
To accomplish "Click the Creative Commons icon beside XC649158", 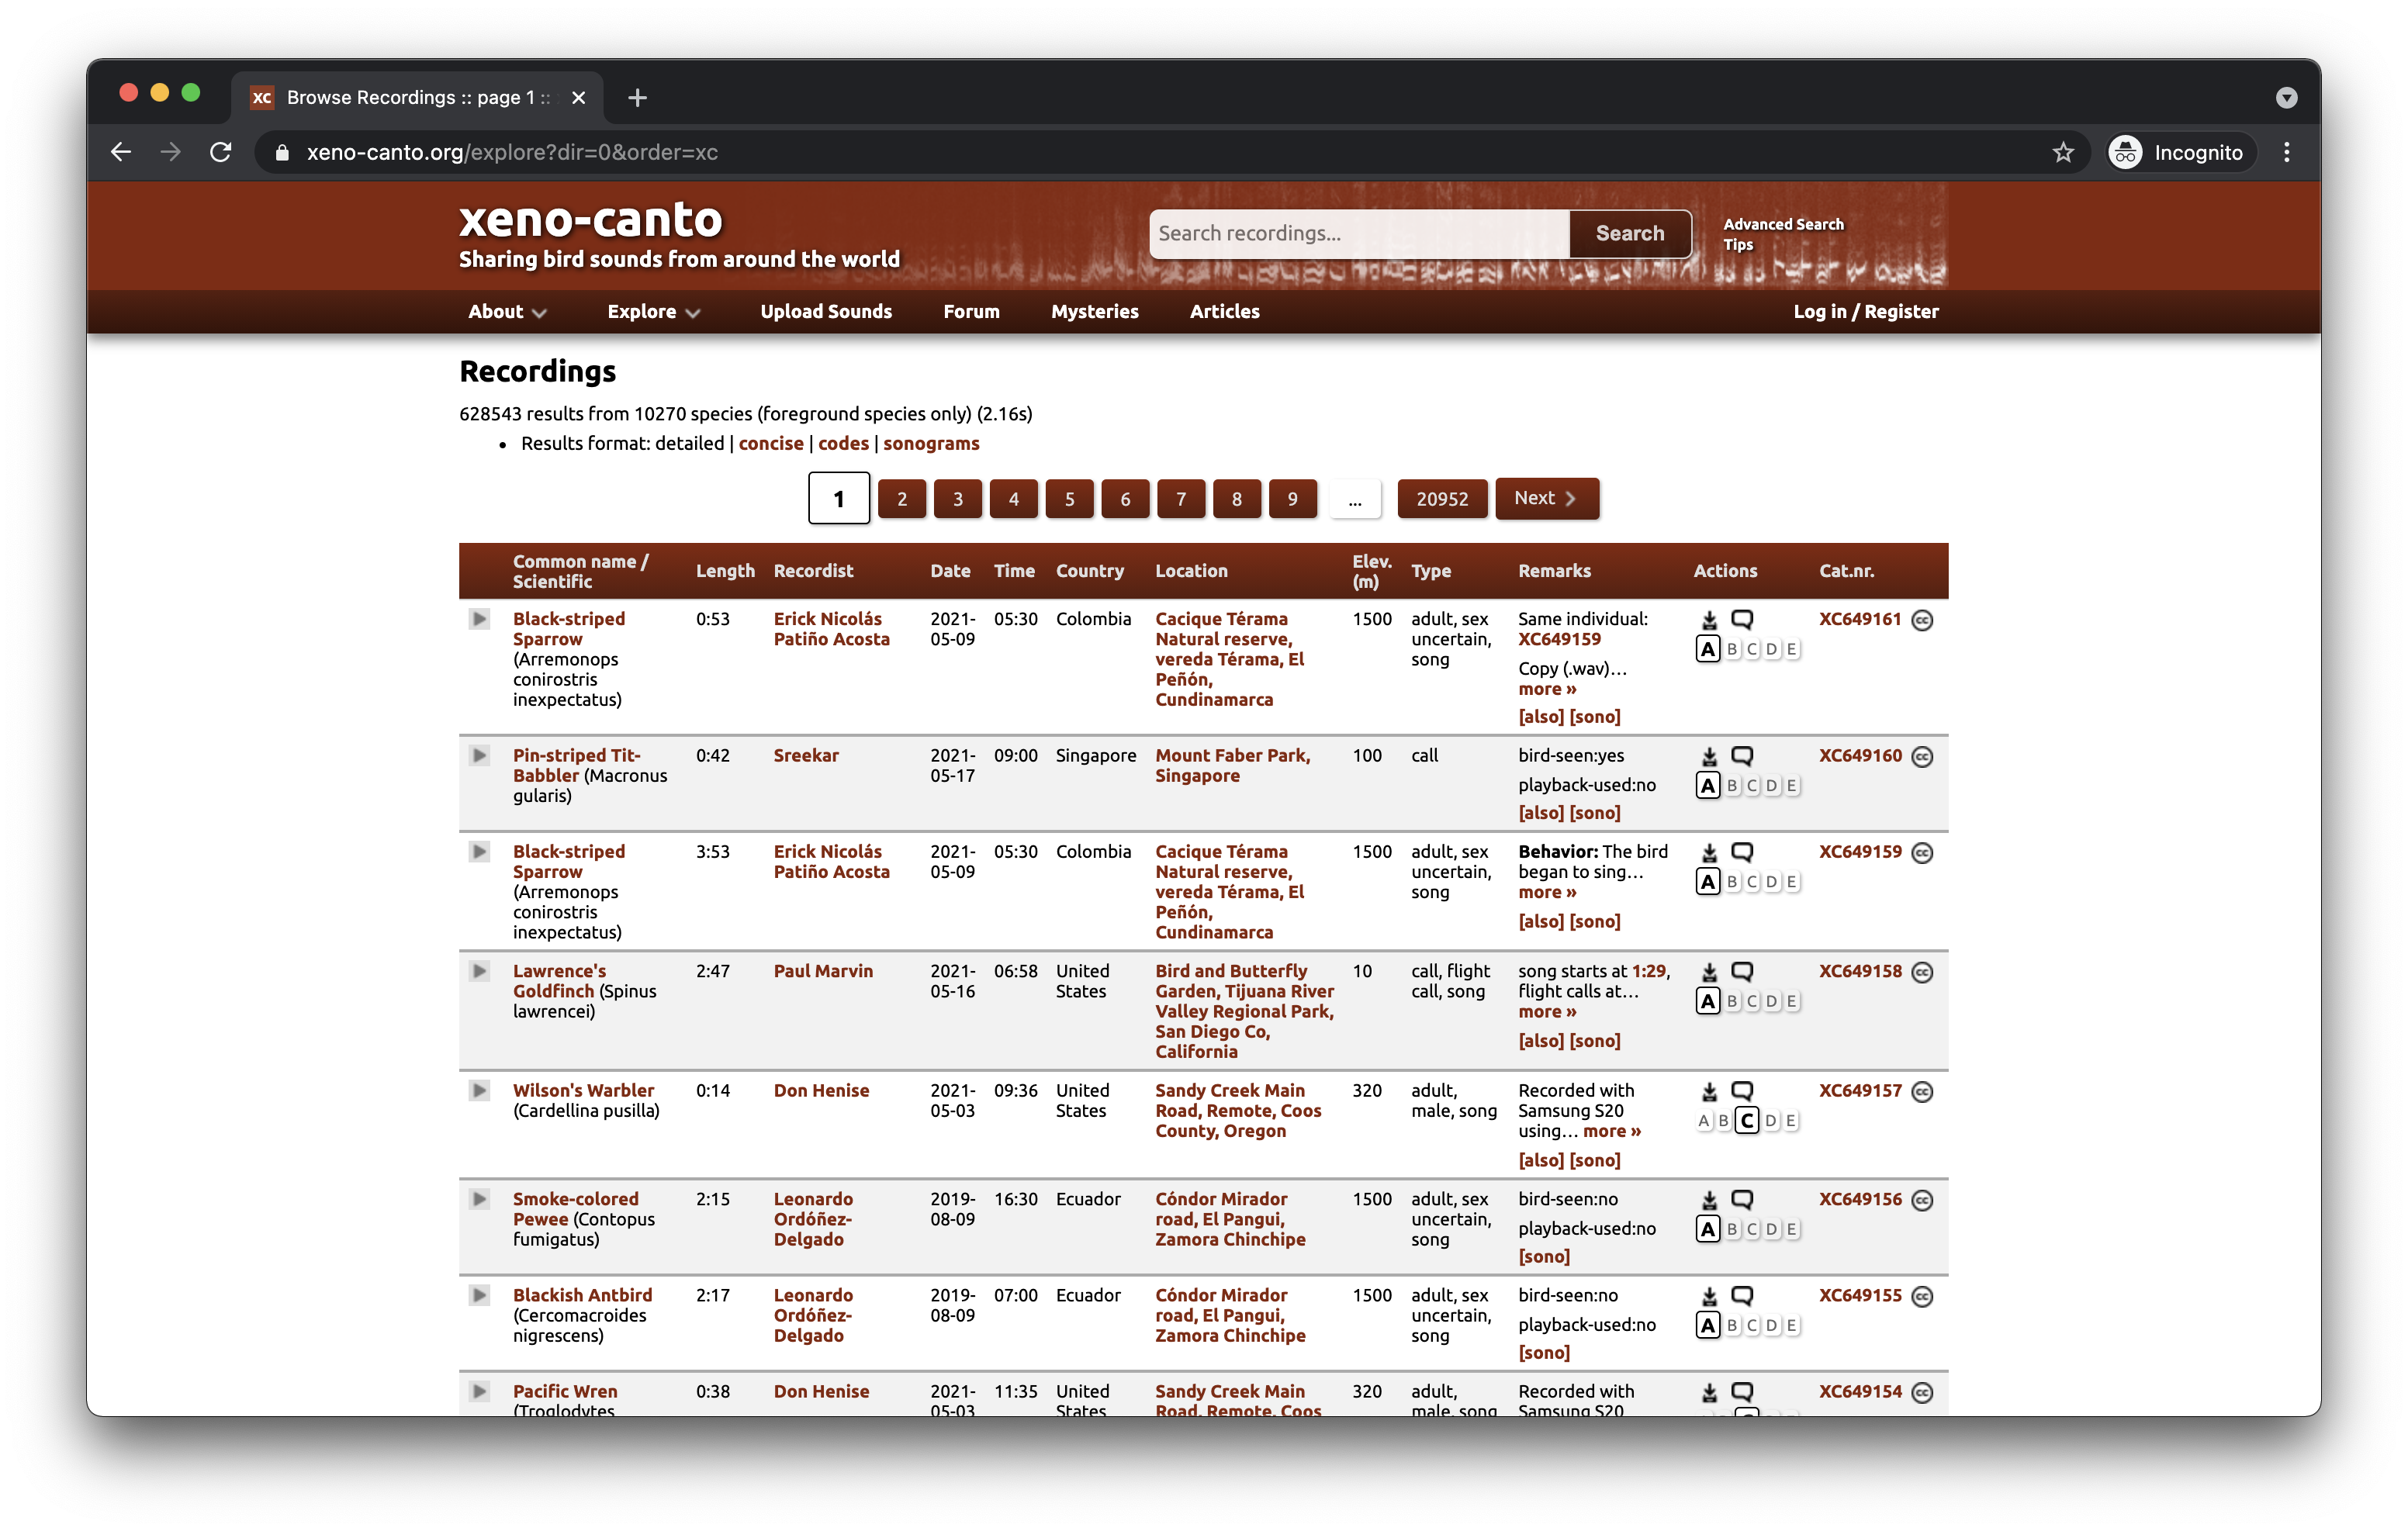I will [1921, 972].
